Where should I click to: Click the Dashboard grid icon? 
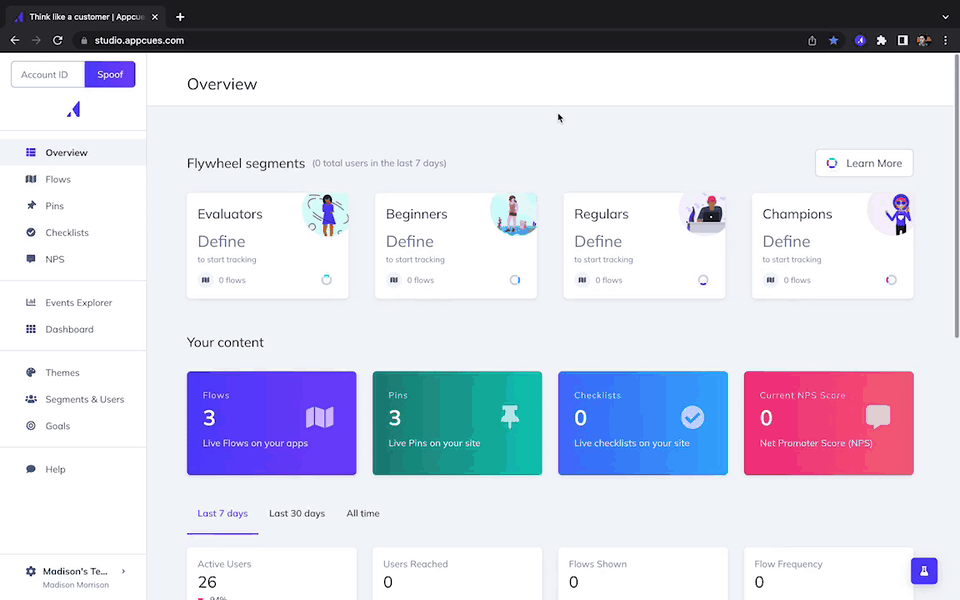[x=31, y=329]
